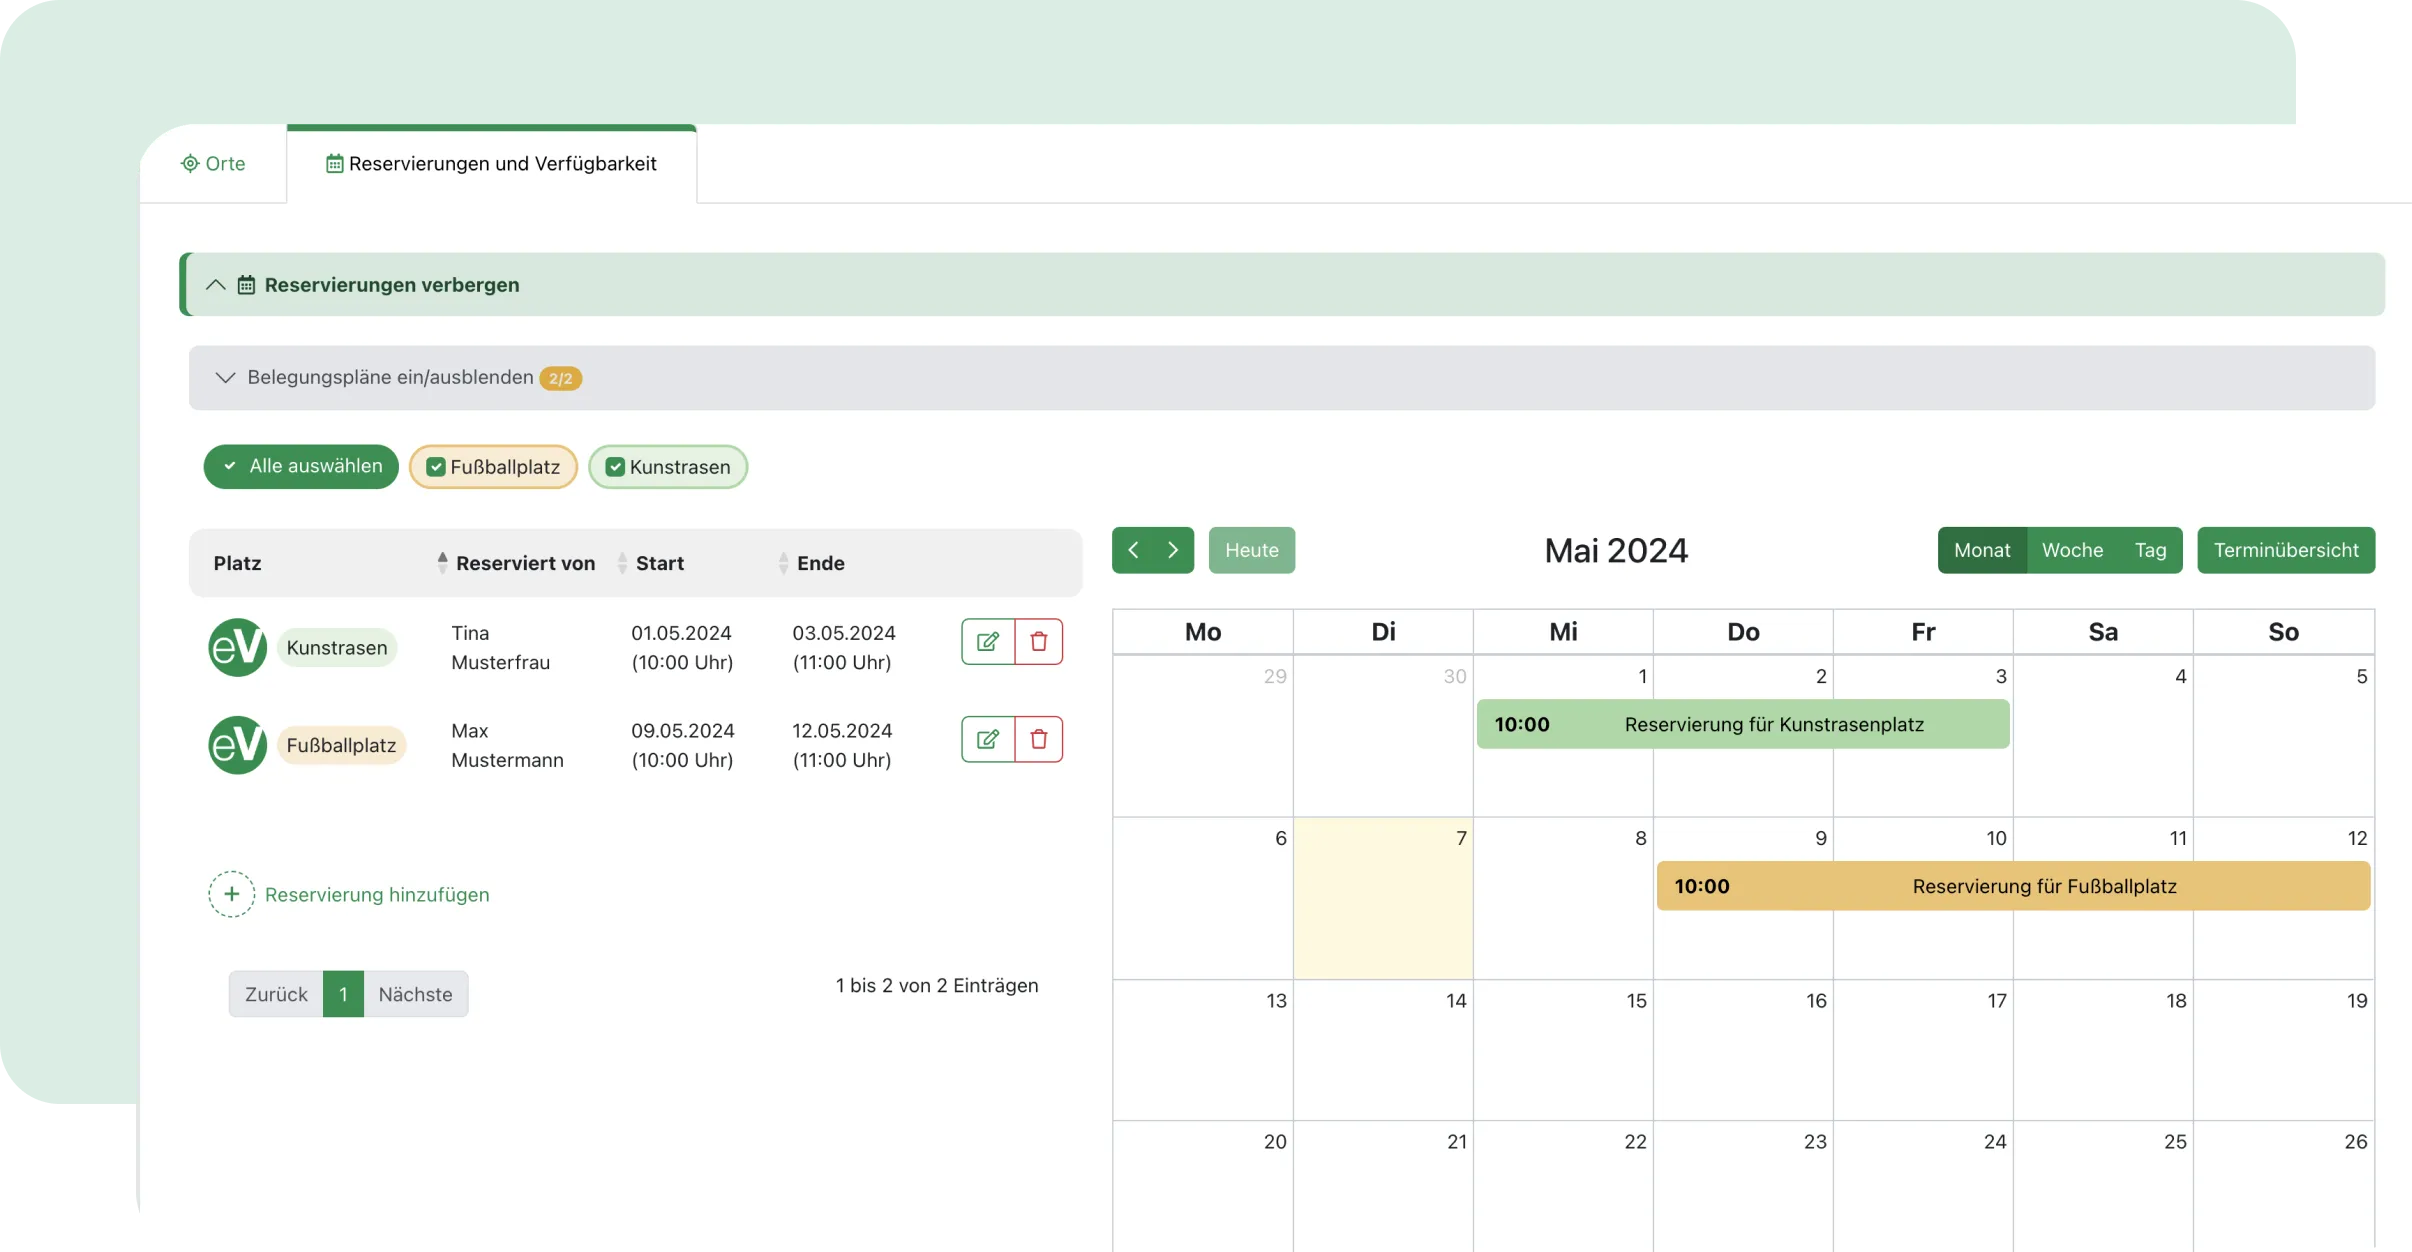This screenshot has height=1252, width=2412.
Task: Select Reservierungen und Verfügbarkeit tab
Action: [x=491, y=163]
